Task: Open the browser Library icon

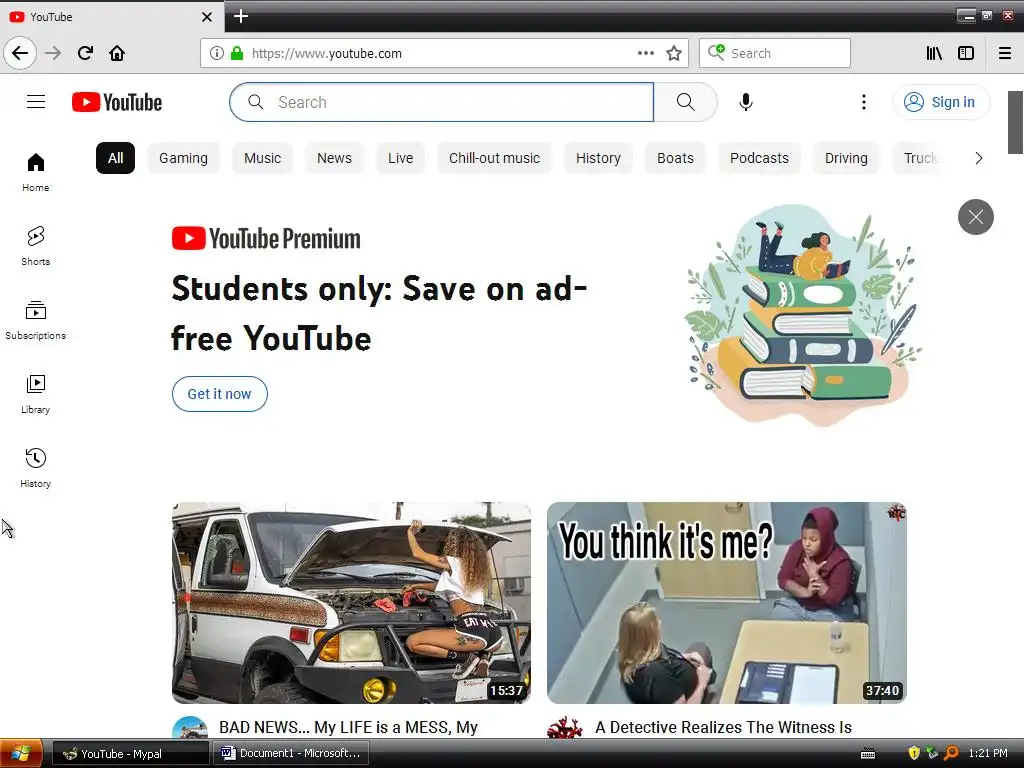Action: [x=934, y=53]
